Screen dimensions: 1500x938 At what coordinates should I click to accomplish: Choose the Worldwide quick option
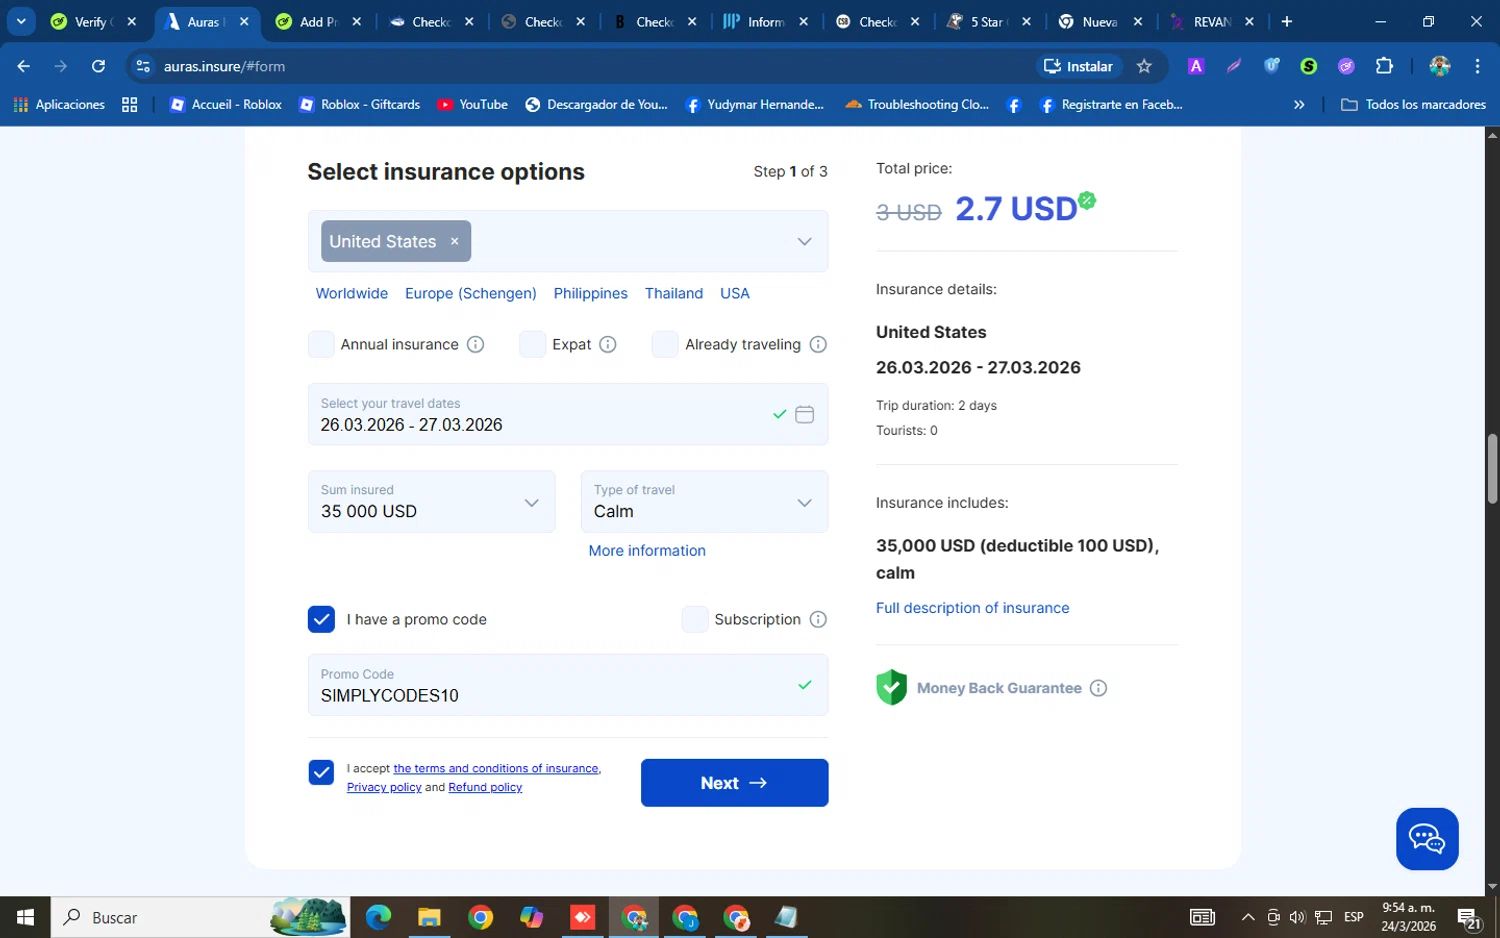[352, 293]
